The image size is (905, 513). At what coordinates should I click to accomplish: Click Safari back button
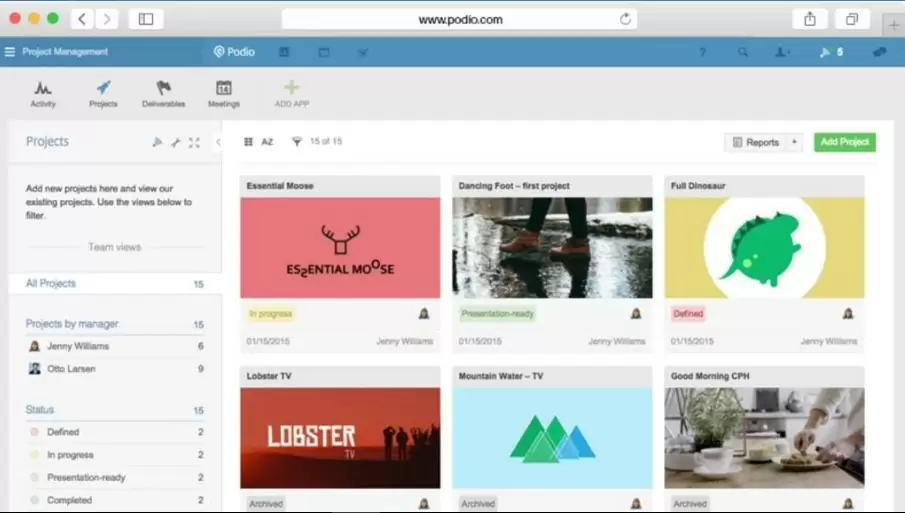pos(82,19)
